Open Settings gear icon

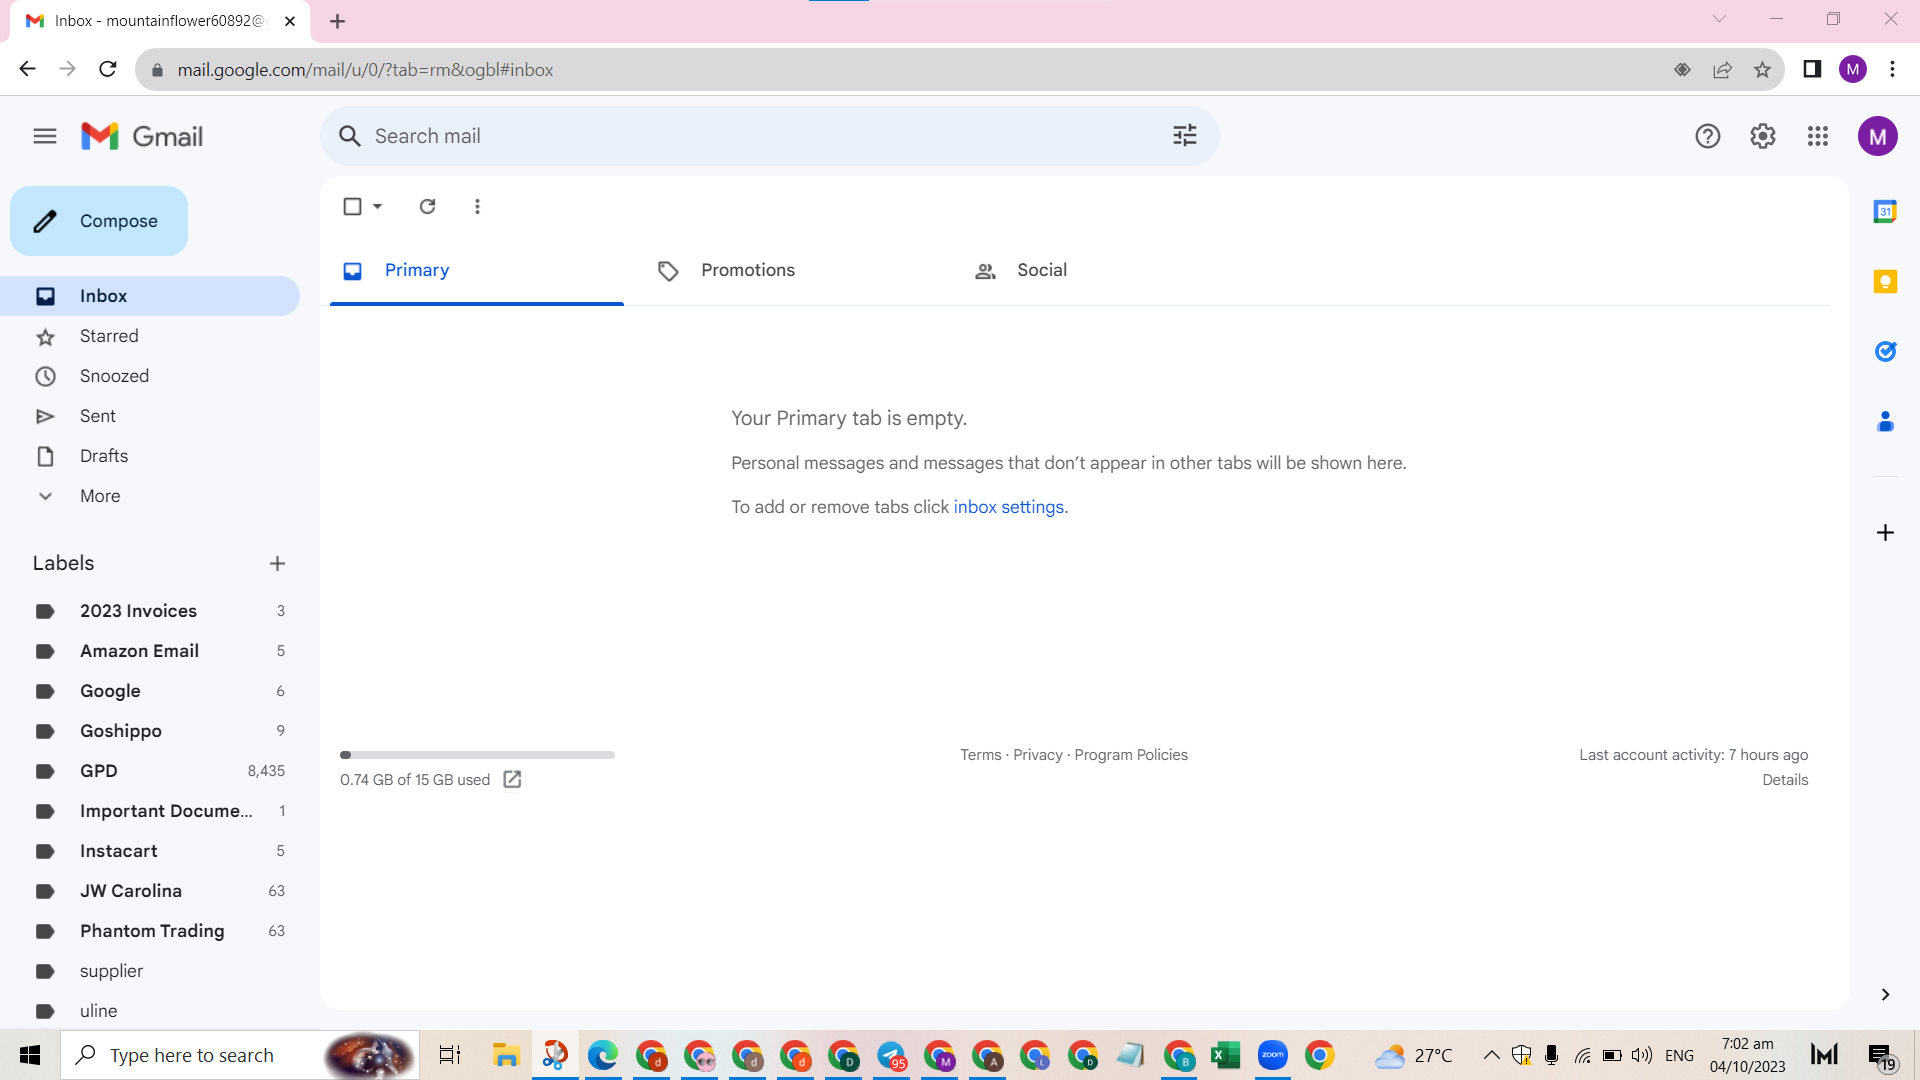tap(1762, 136)
